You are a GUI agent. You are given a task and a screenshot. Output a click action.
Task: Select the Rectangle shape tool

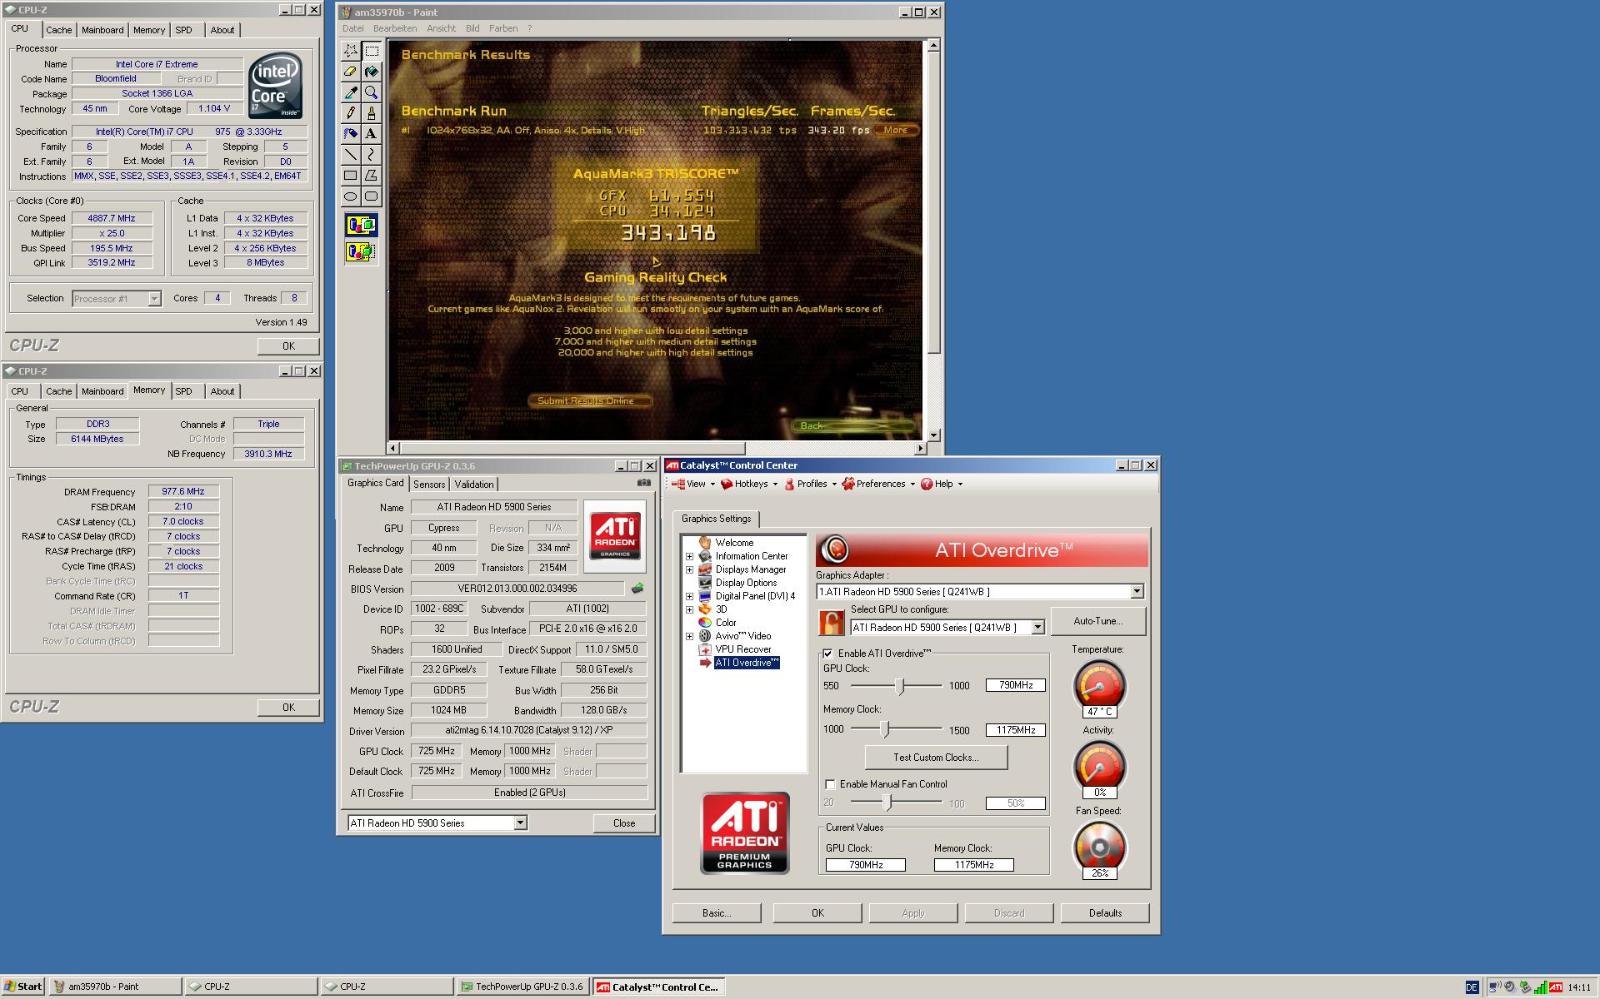(x=350, y=175)
